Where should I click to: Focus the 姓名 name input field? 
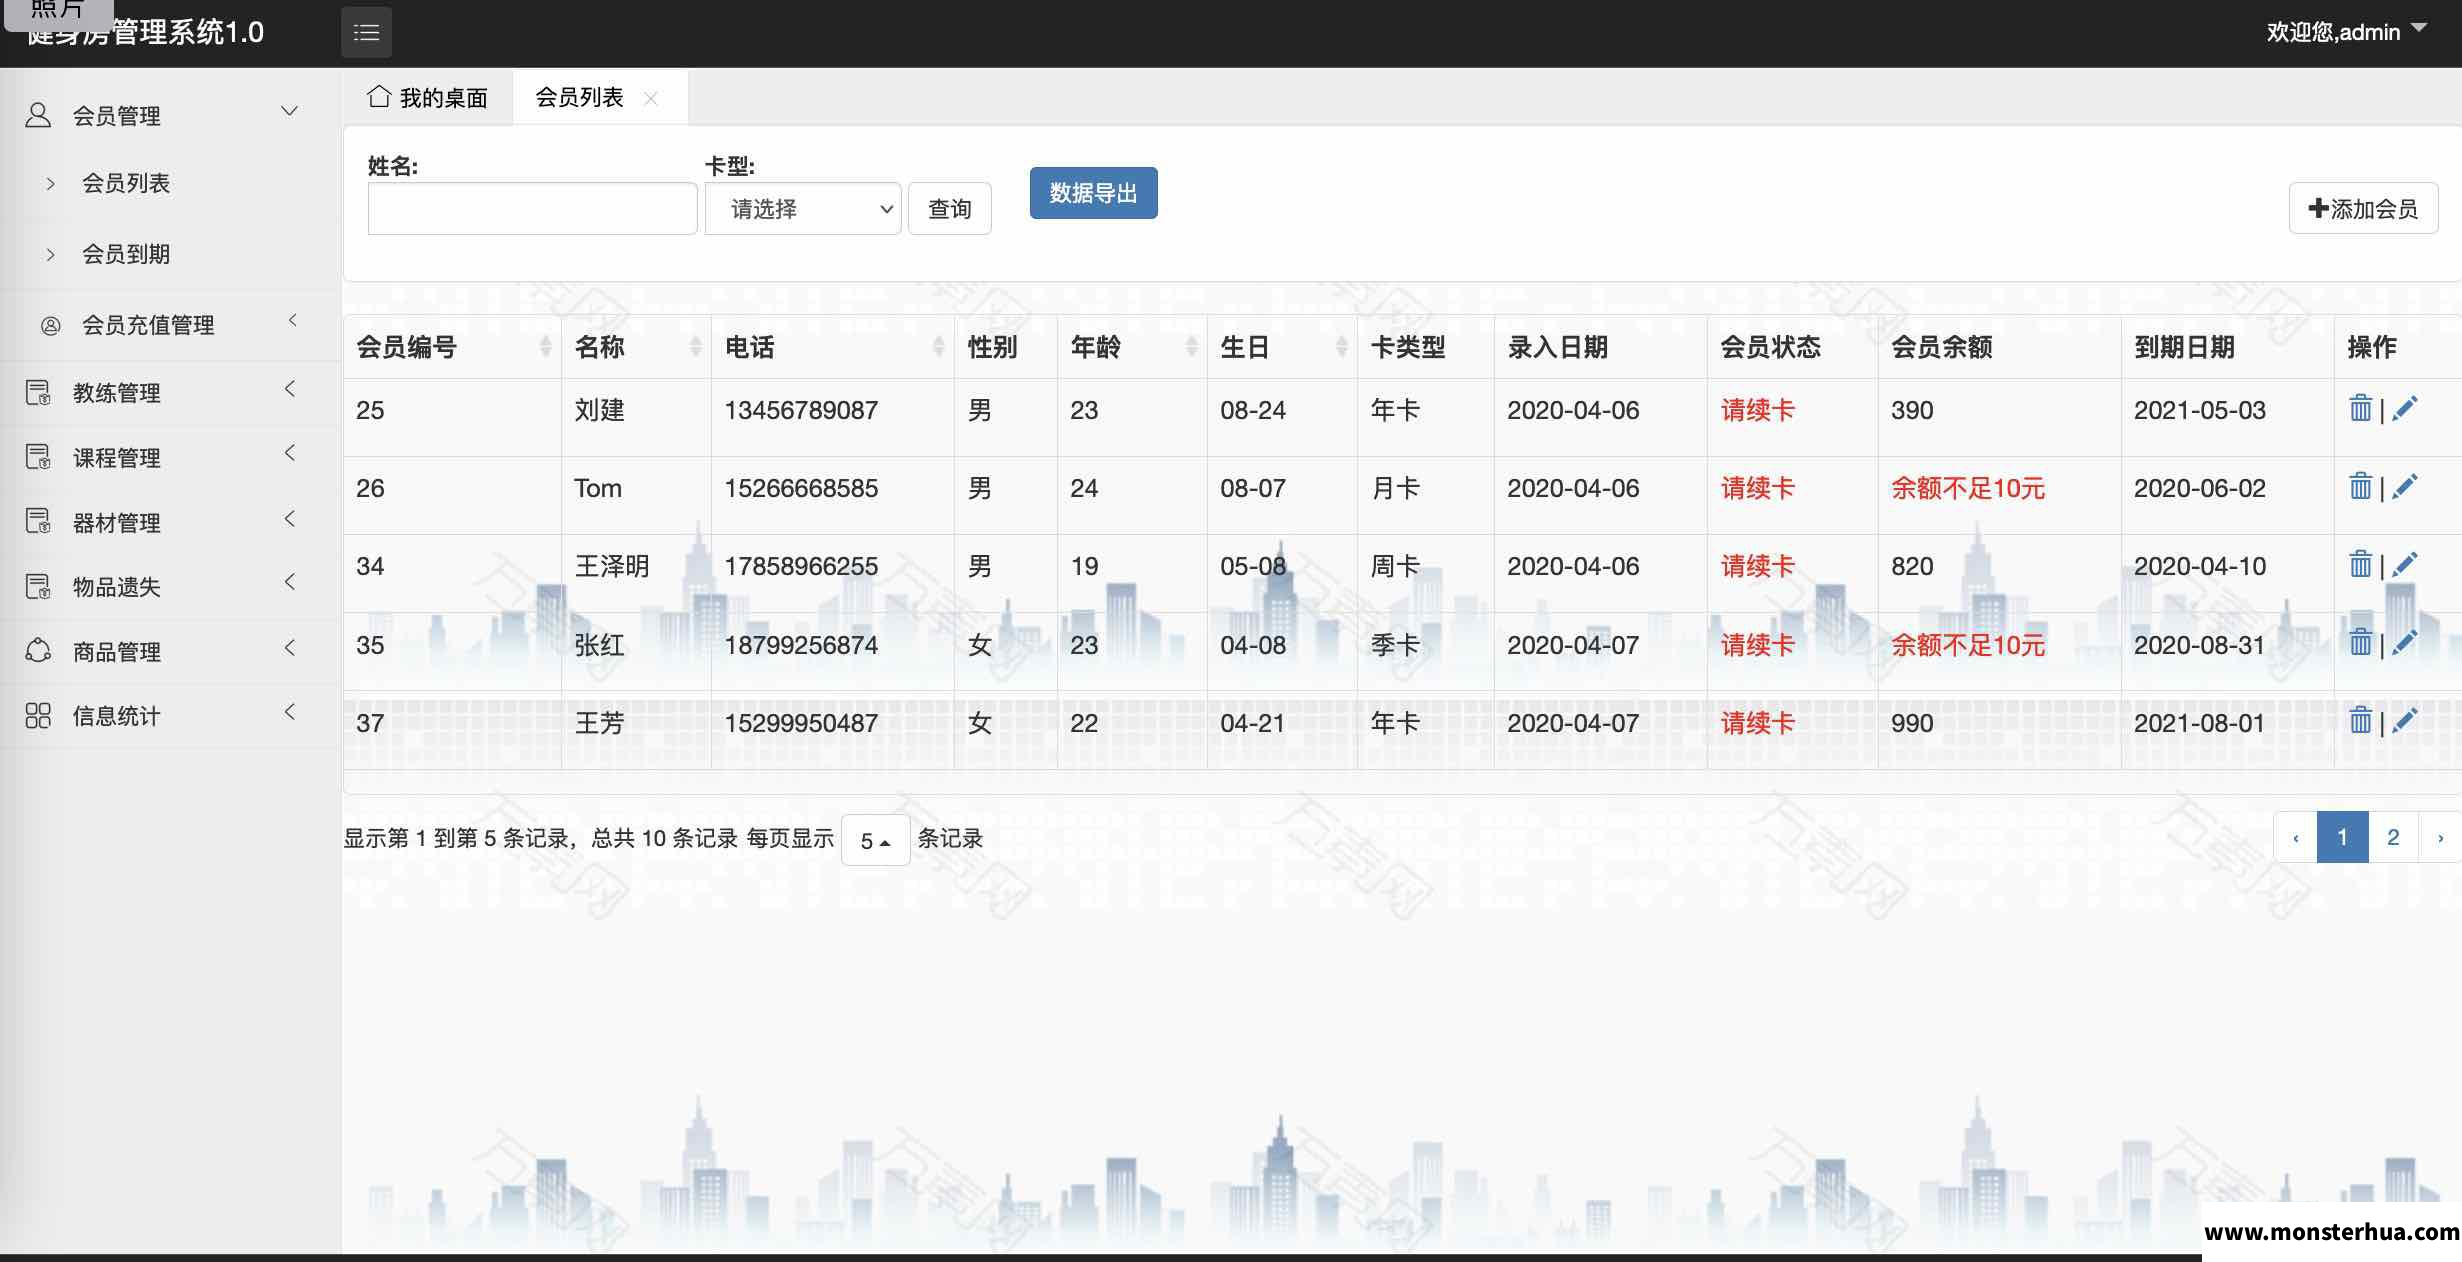(x=532, y=208)
